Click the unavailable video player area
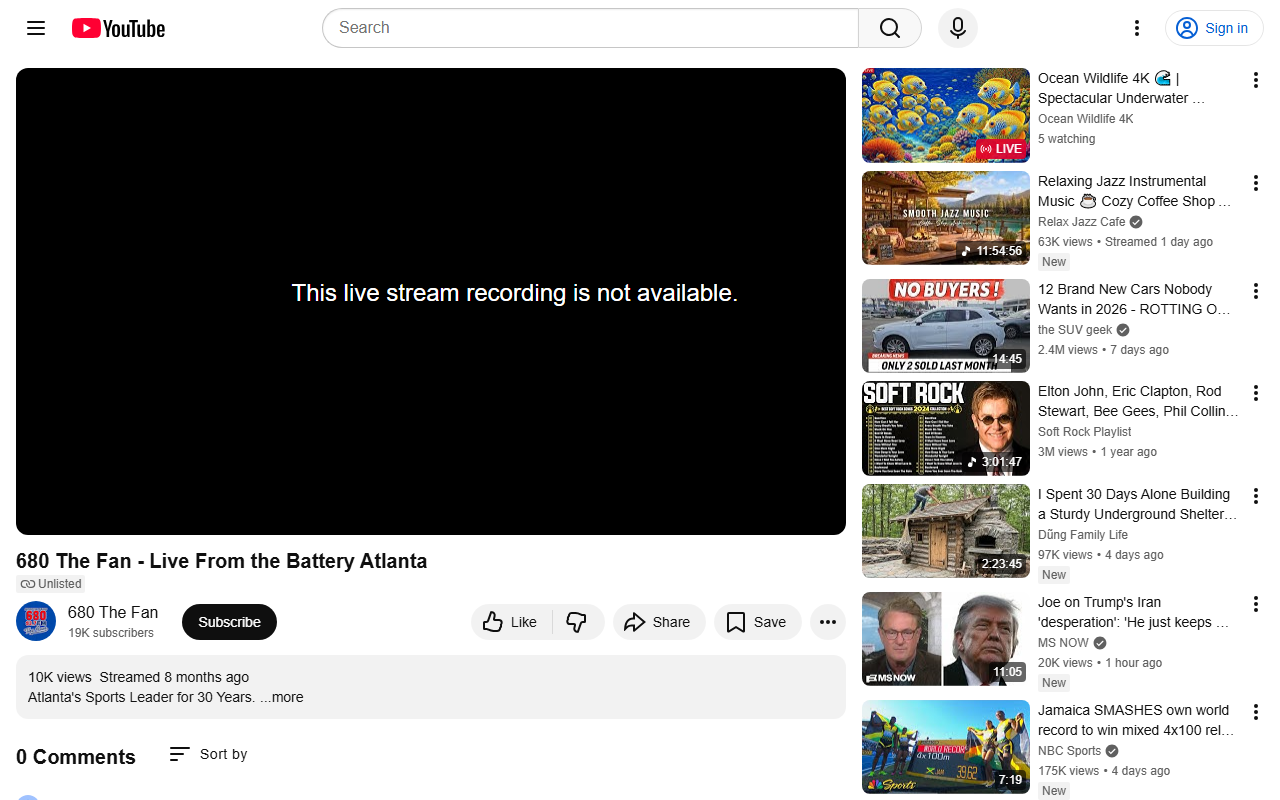This screenshot has width=1280, height=800. 431,301
